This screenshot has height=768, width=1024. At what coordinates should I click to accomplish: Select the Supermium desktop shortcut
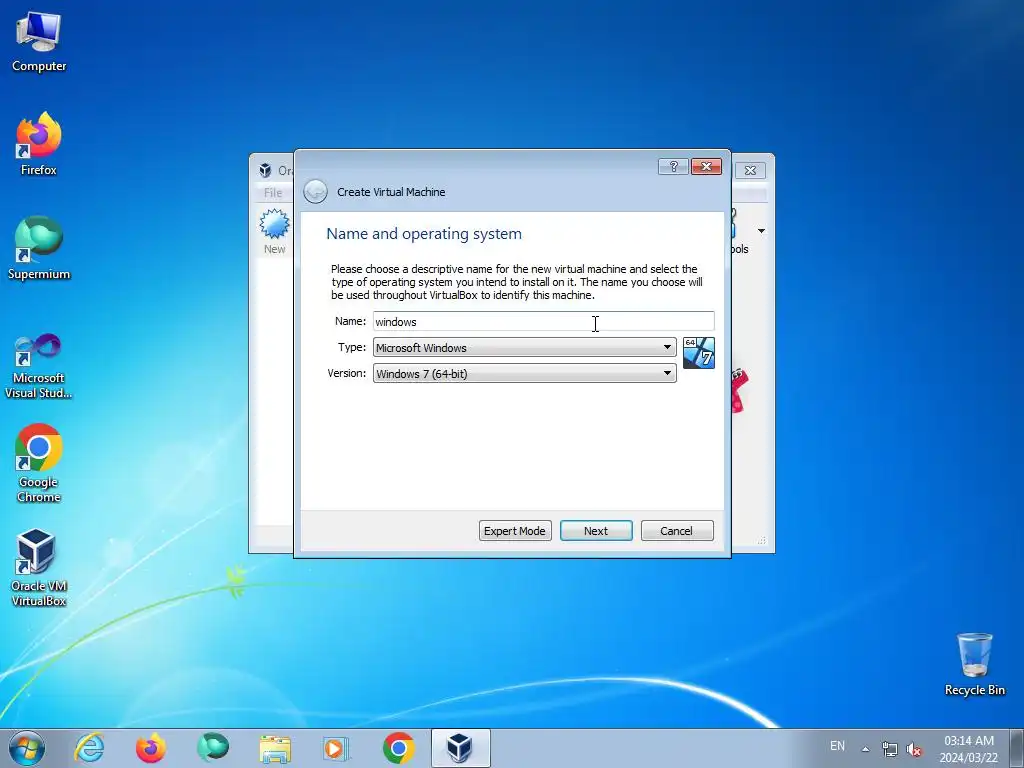[39, 249]
